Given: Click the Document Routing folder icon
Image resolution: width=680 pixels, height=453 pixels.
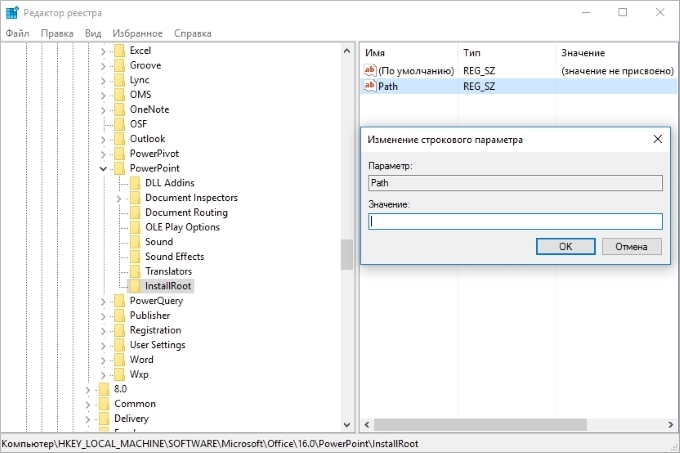Looking at the screenshot, I should (135, 212).
